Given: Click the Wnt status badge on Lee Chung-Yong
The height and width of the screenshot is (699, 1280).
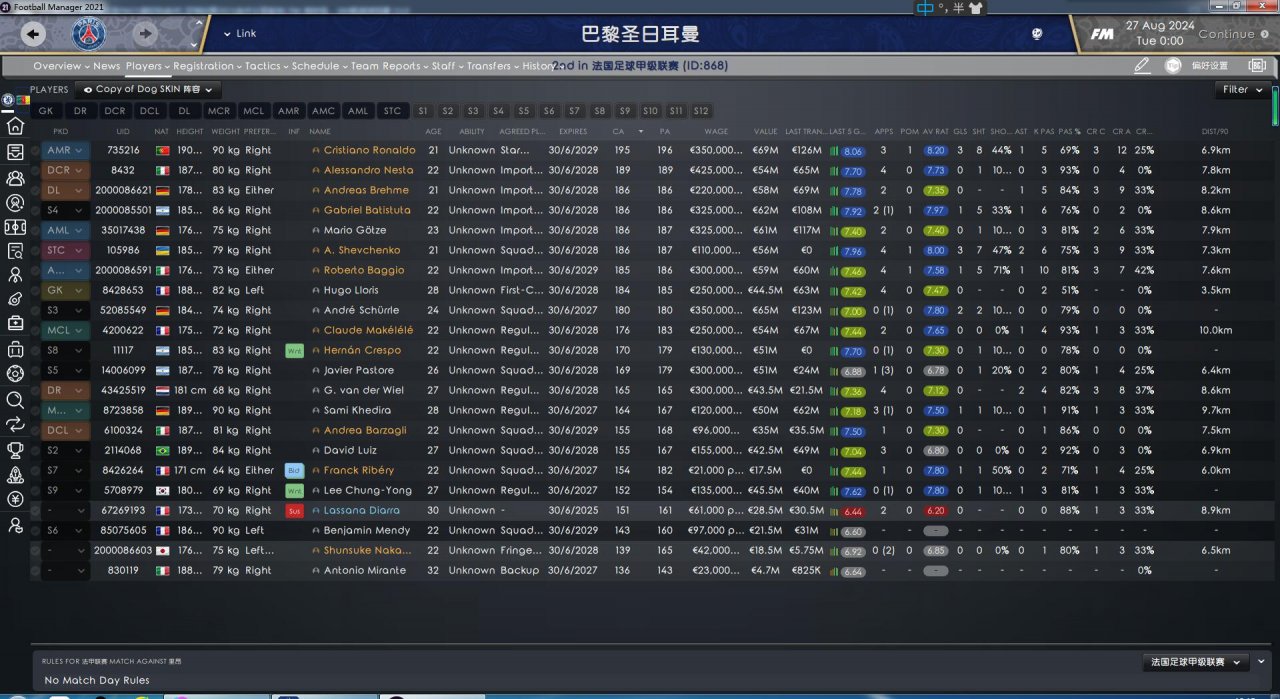Looking at the screenshot, I should pos(294,490).
